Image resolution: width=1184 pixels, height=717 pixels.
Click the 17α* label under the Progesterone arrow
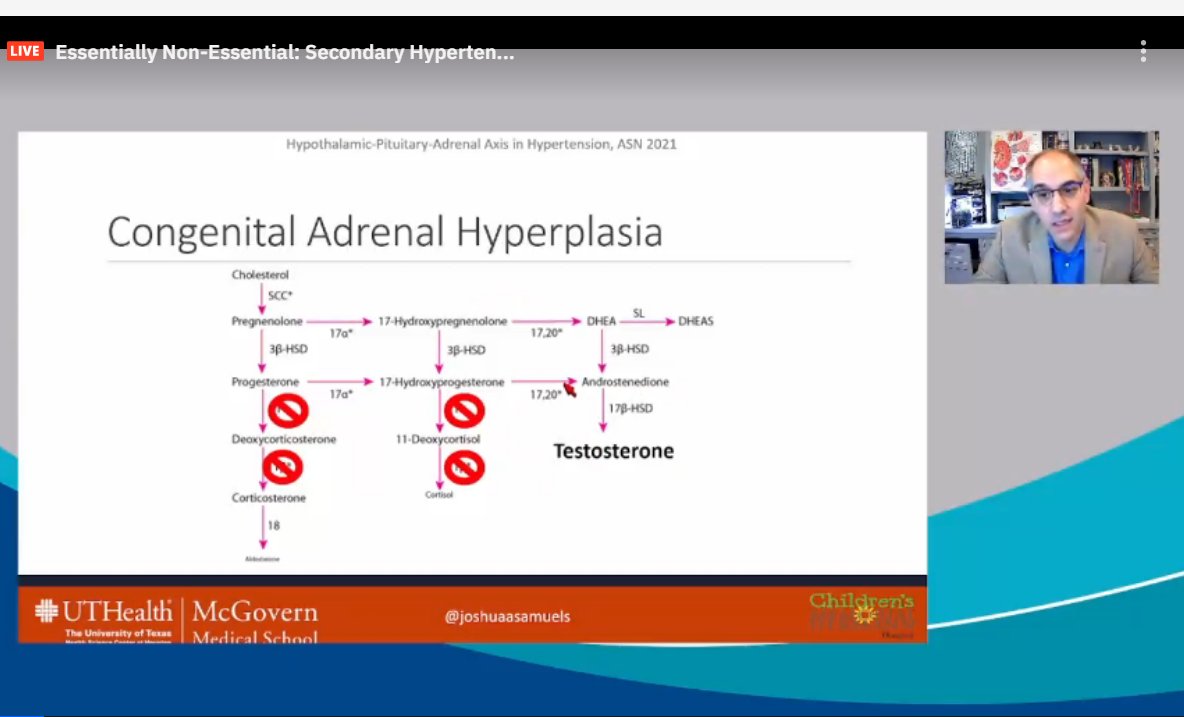[x=341, y=394]
